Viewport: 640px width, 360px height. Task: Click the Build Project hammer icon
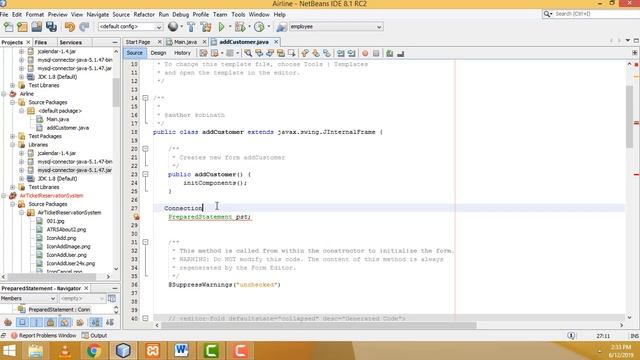(191, 27)
